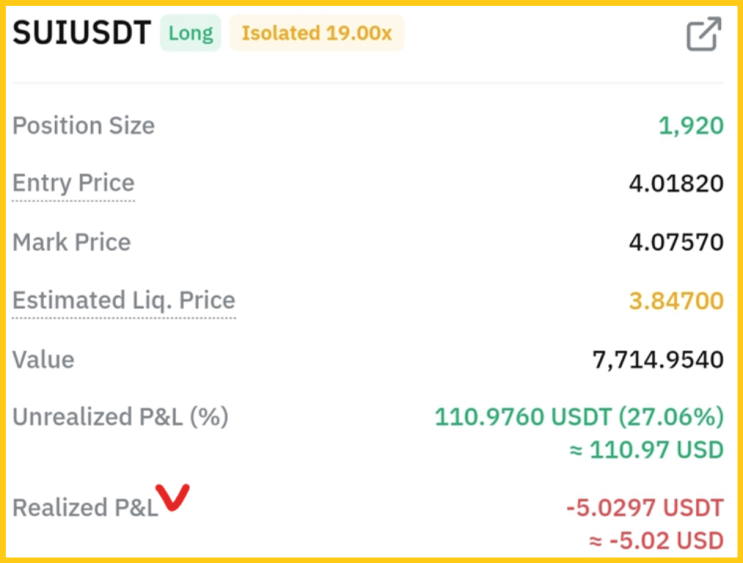Viewport: 743px width, 563px height.
Task: Click the position value 7,714.9540
Action: [656, 360]
